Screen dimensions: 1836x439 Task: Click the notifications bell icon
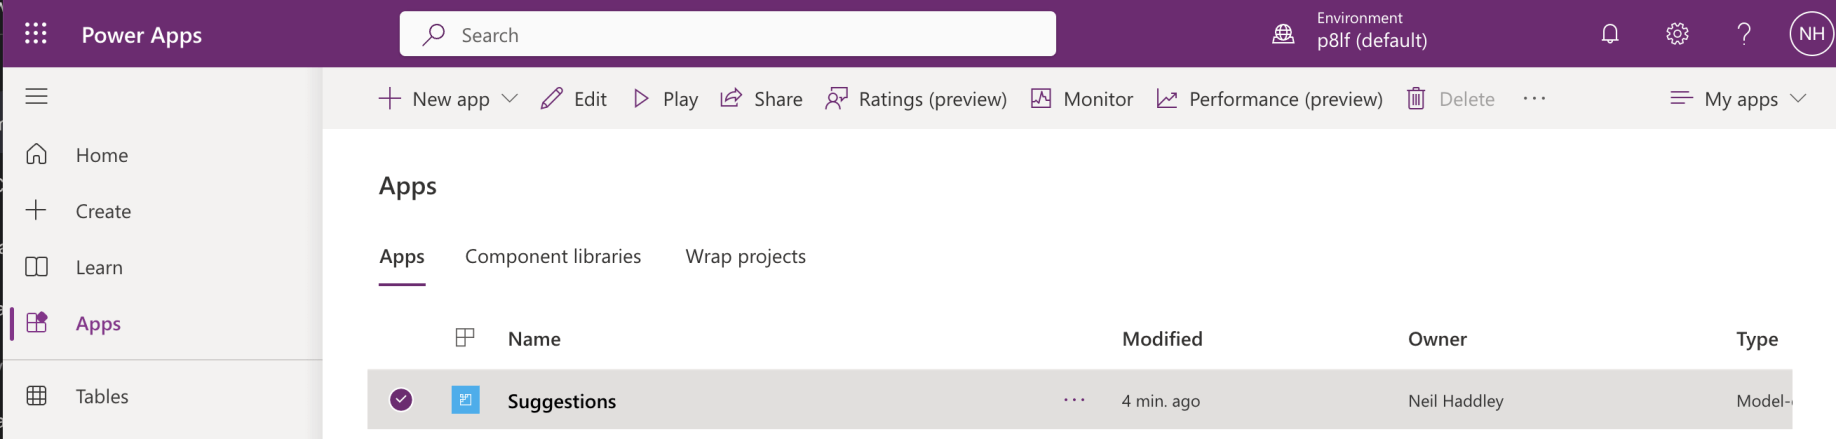coord(1609,34)
